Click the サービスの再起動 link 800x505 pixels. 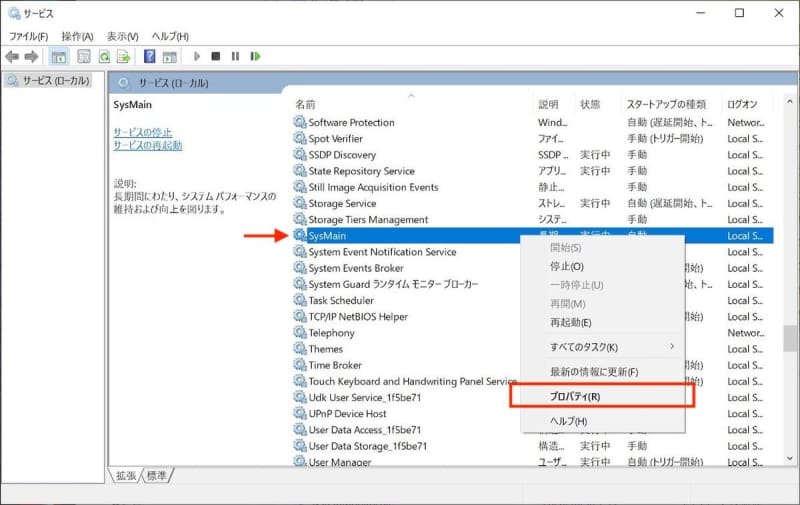[147, 145]
